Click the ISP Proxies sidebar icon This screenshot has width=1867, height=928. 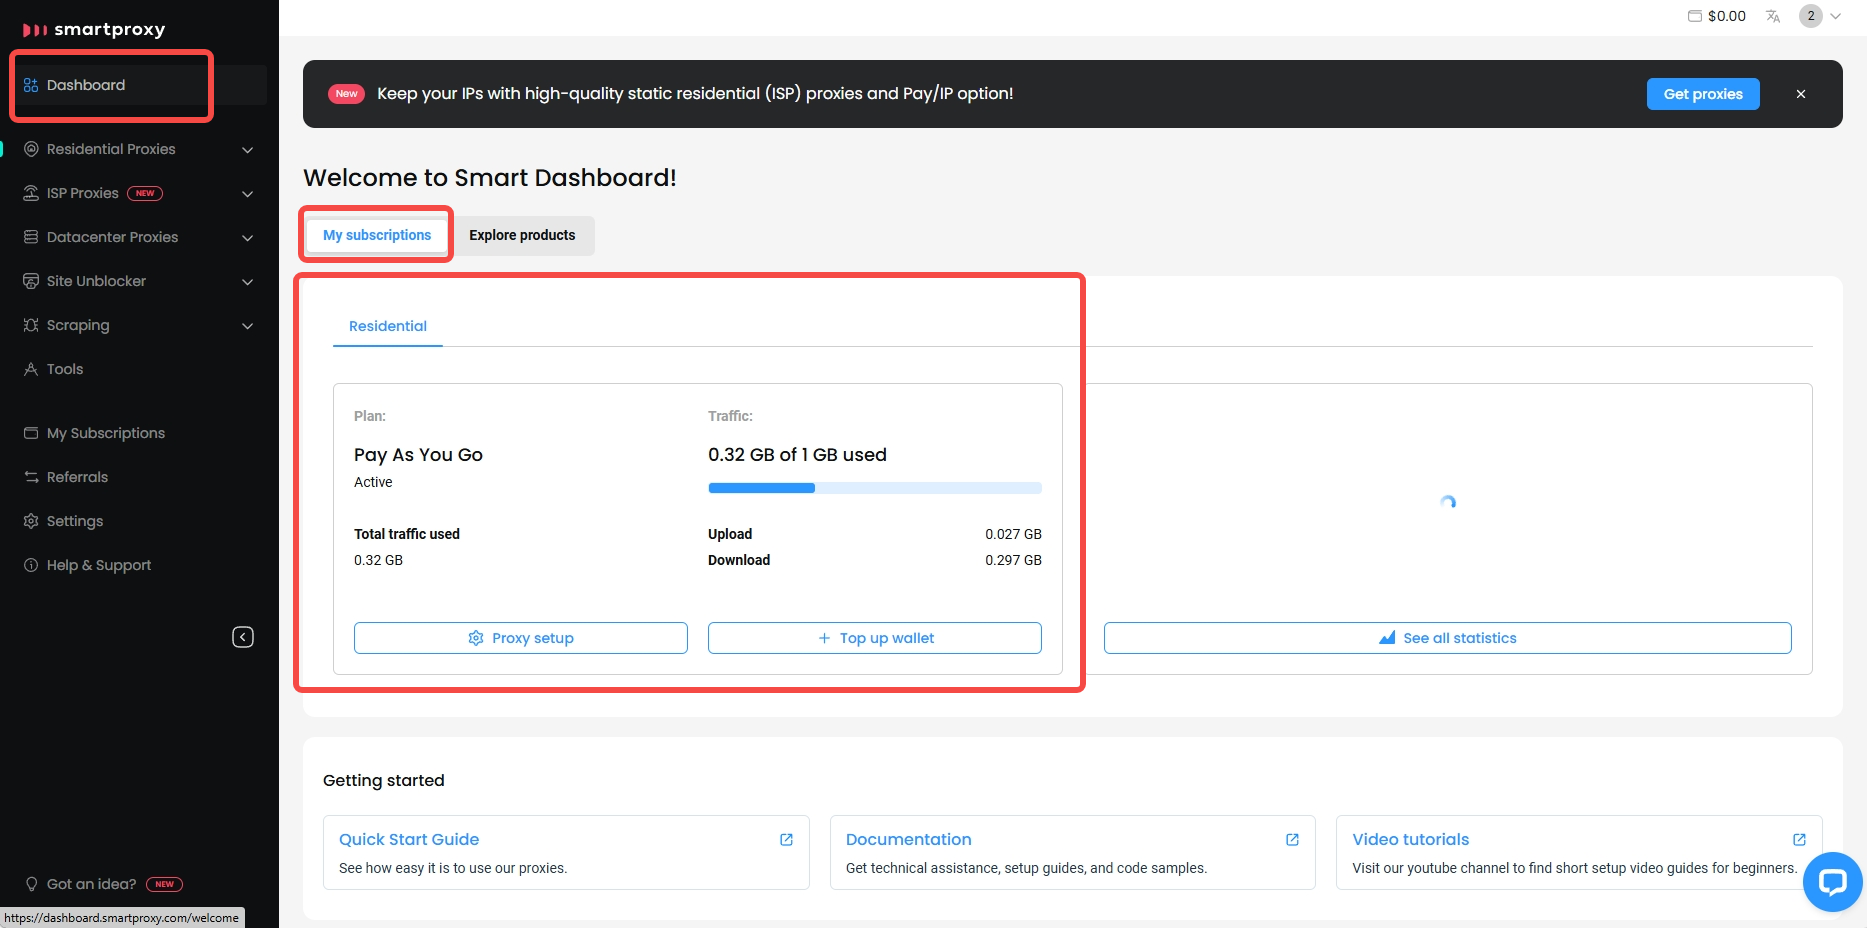31,193
